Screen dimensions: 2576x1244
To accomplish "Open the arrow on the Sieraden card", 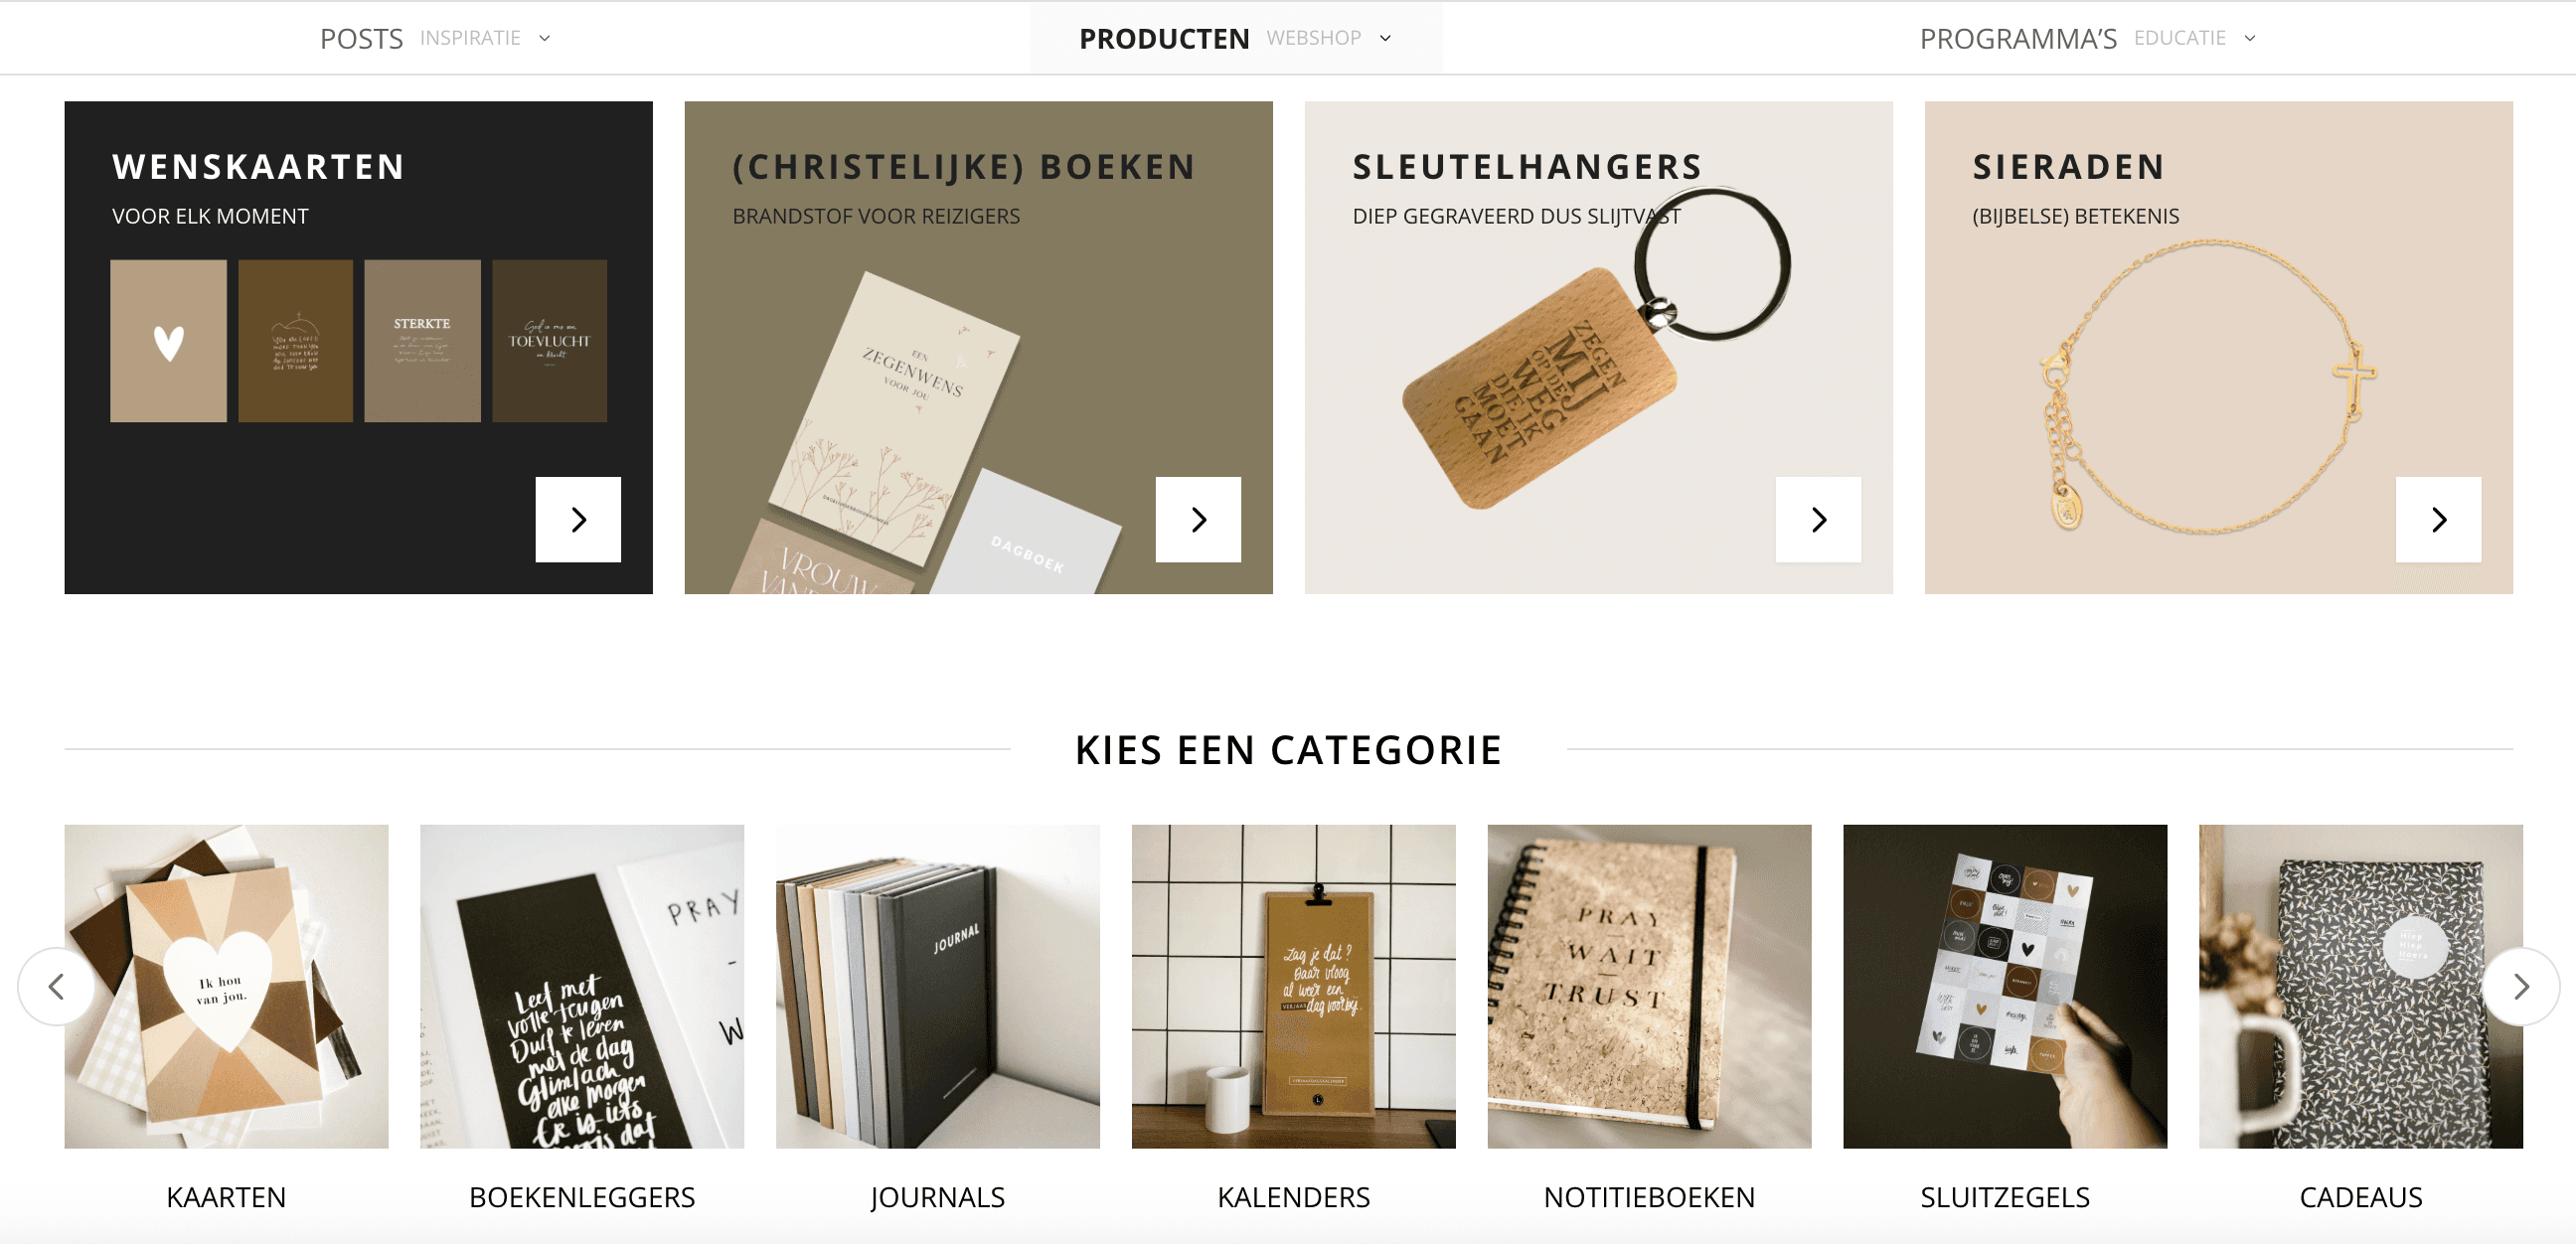I will [x=2438, y=519].
